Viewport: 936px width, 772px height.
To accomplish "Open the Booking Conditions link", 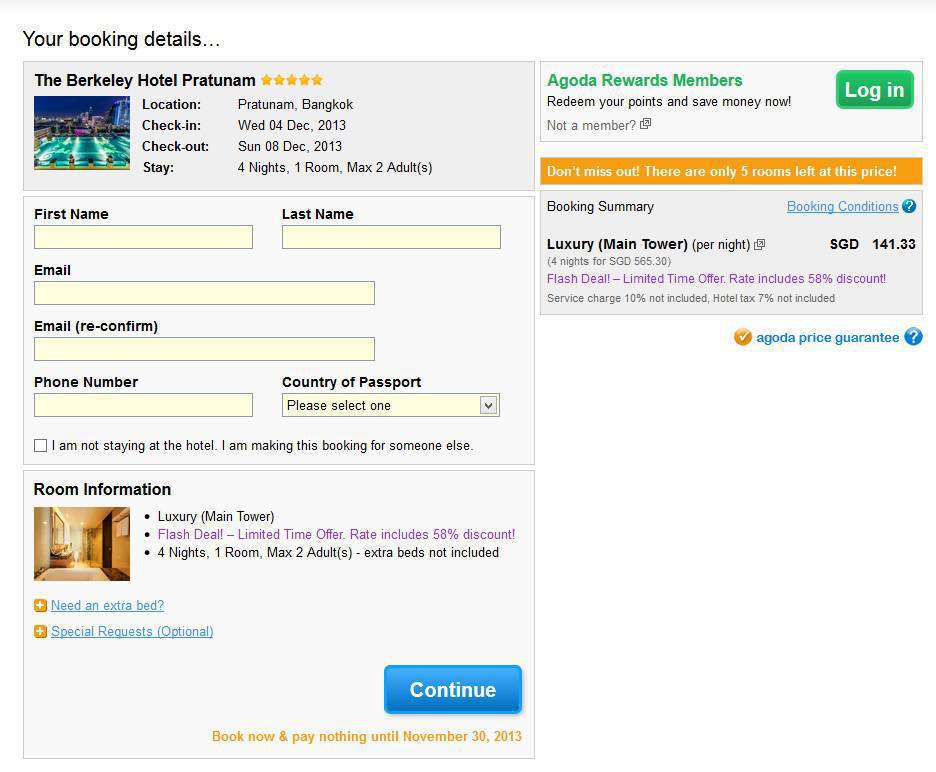I will pyautogui.click(x=842, y=206).
